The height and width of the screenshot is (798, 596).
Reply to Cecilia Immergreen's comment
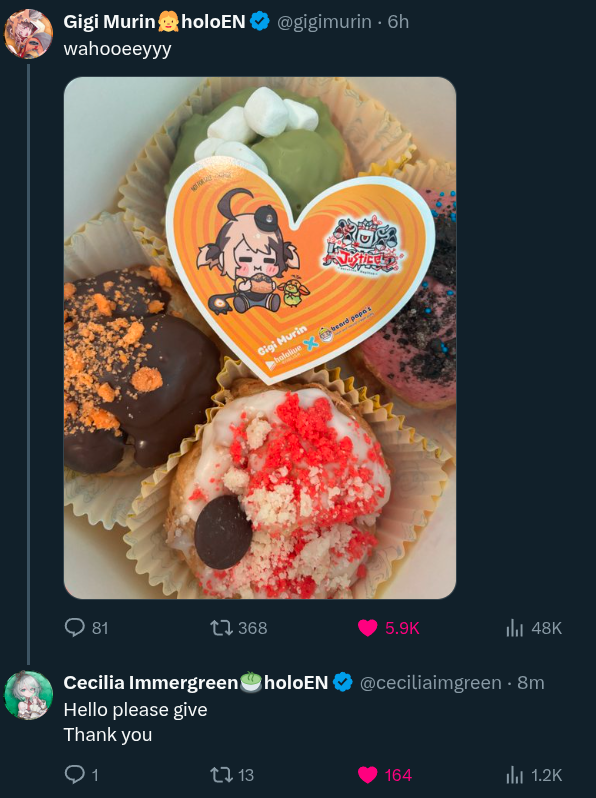pyautogui.click(x=75, y=775)
